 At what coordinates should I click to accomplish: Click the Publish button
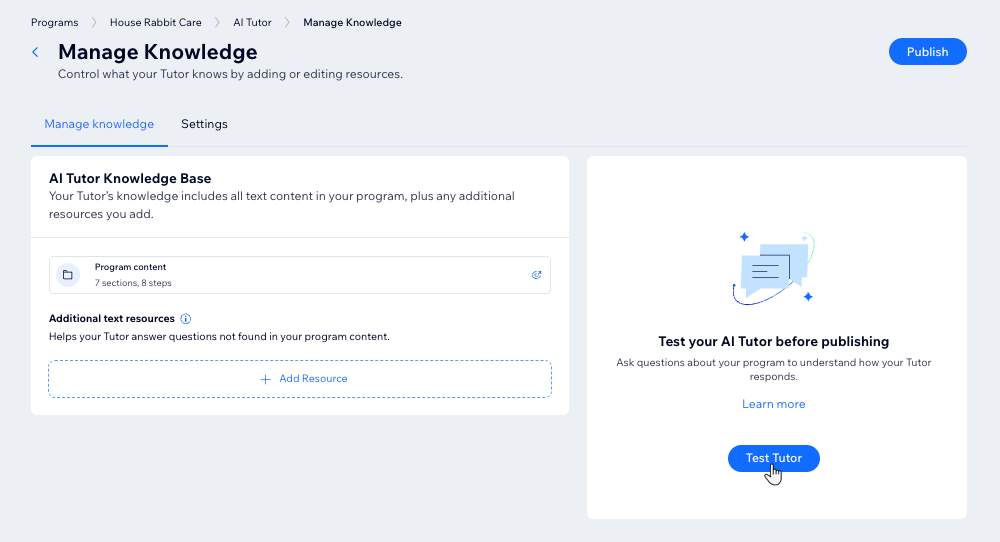click(x=927, y=52)
